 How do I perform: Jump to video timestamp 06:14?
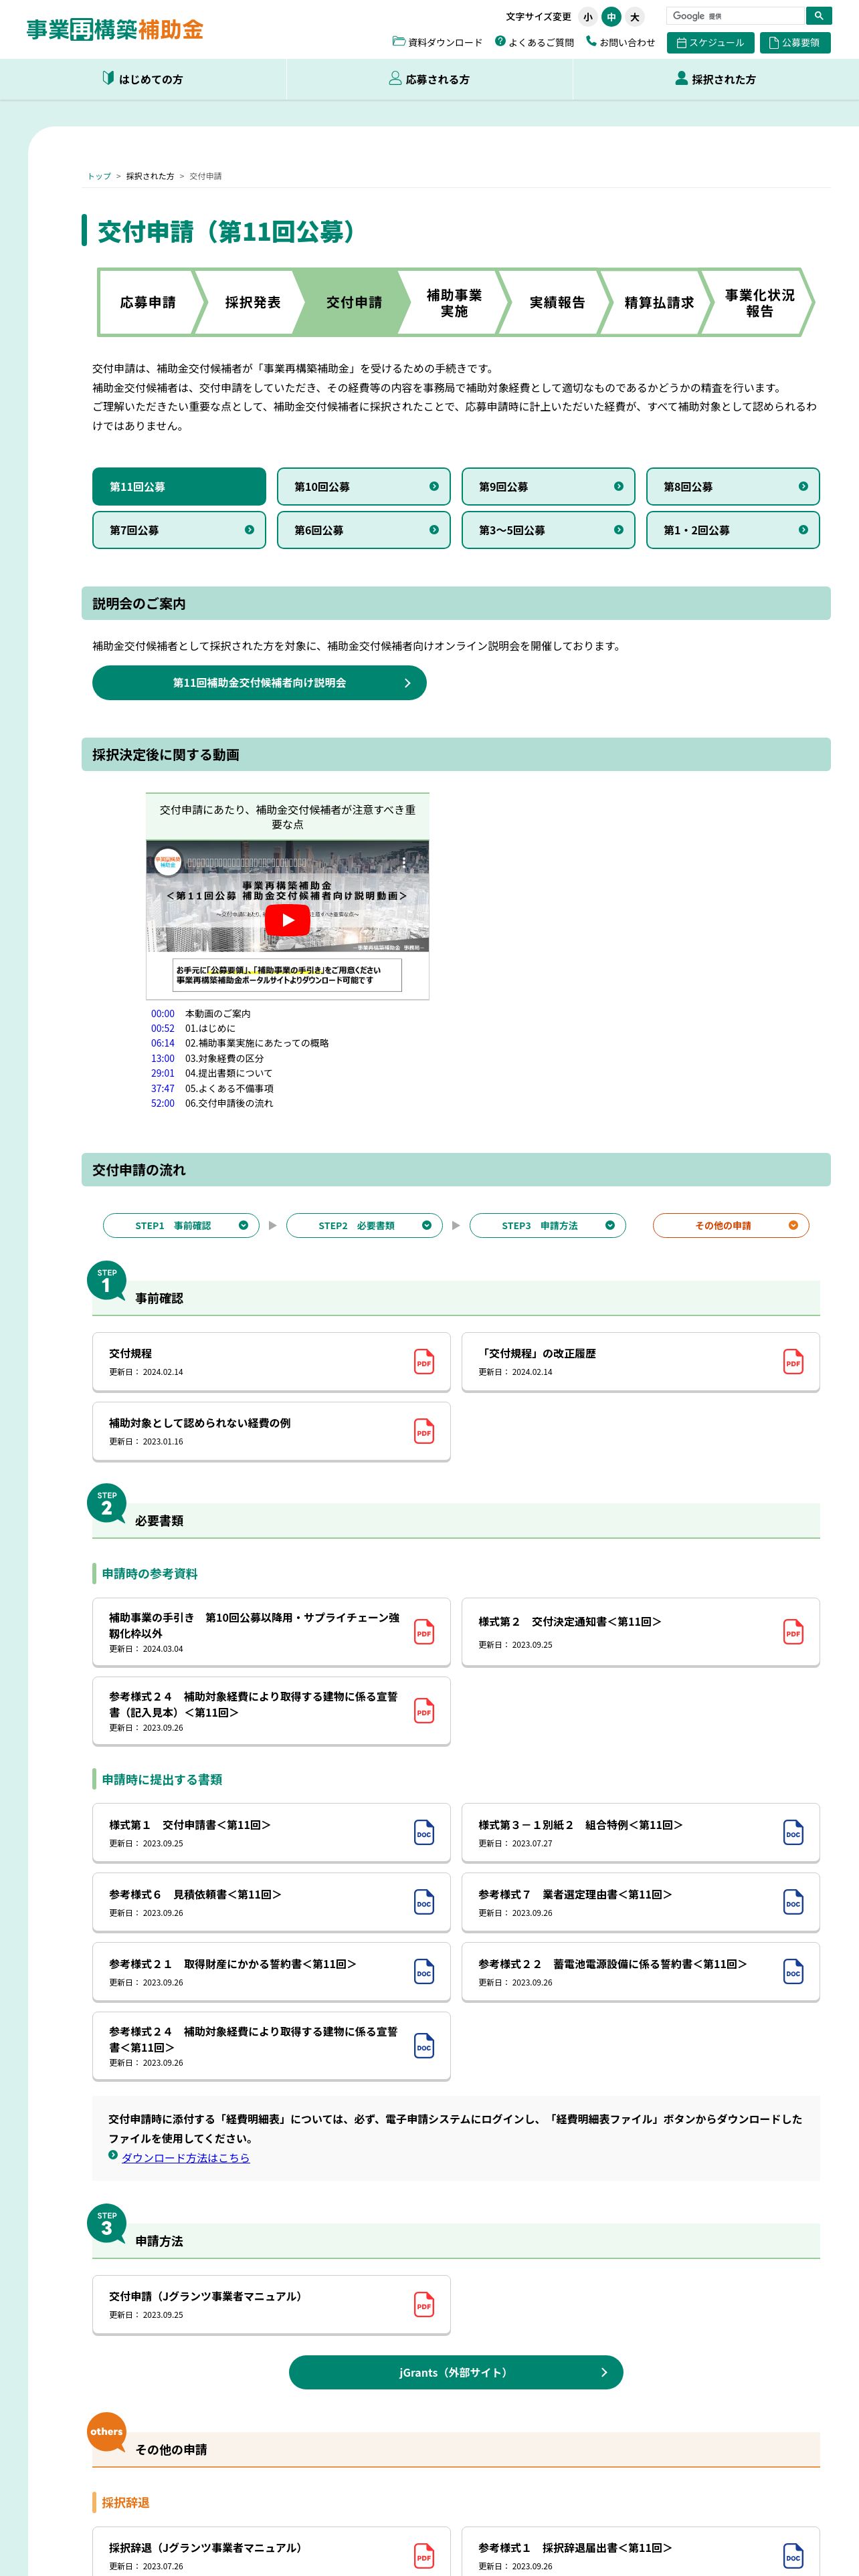[x=162, y=1043]
